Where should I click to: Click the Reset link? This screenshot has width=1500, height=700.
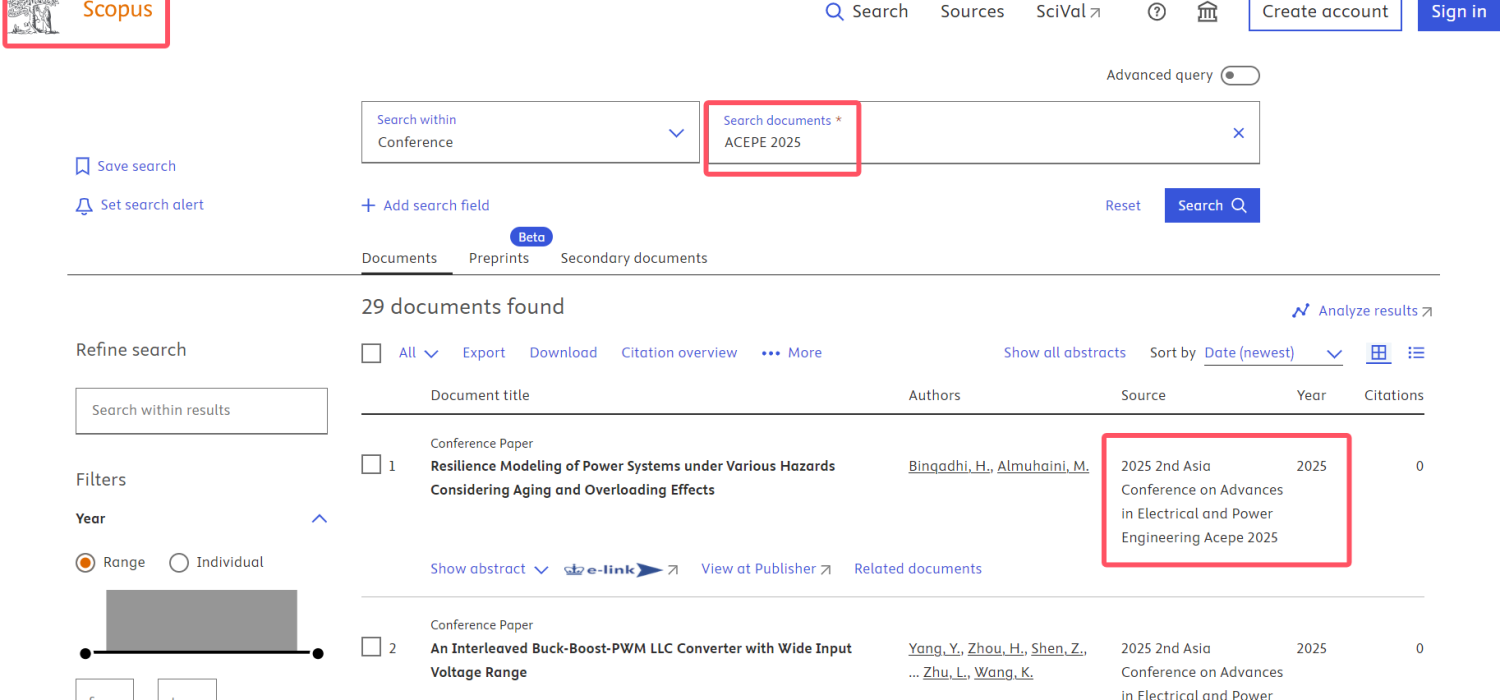pyautogui.click(x=1122, y=206)
